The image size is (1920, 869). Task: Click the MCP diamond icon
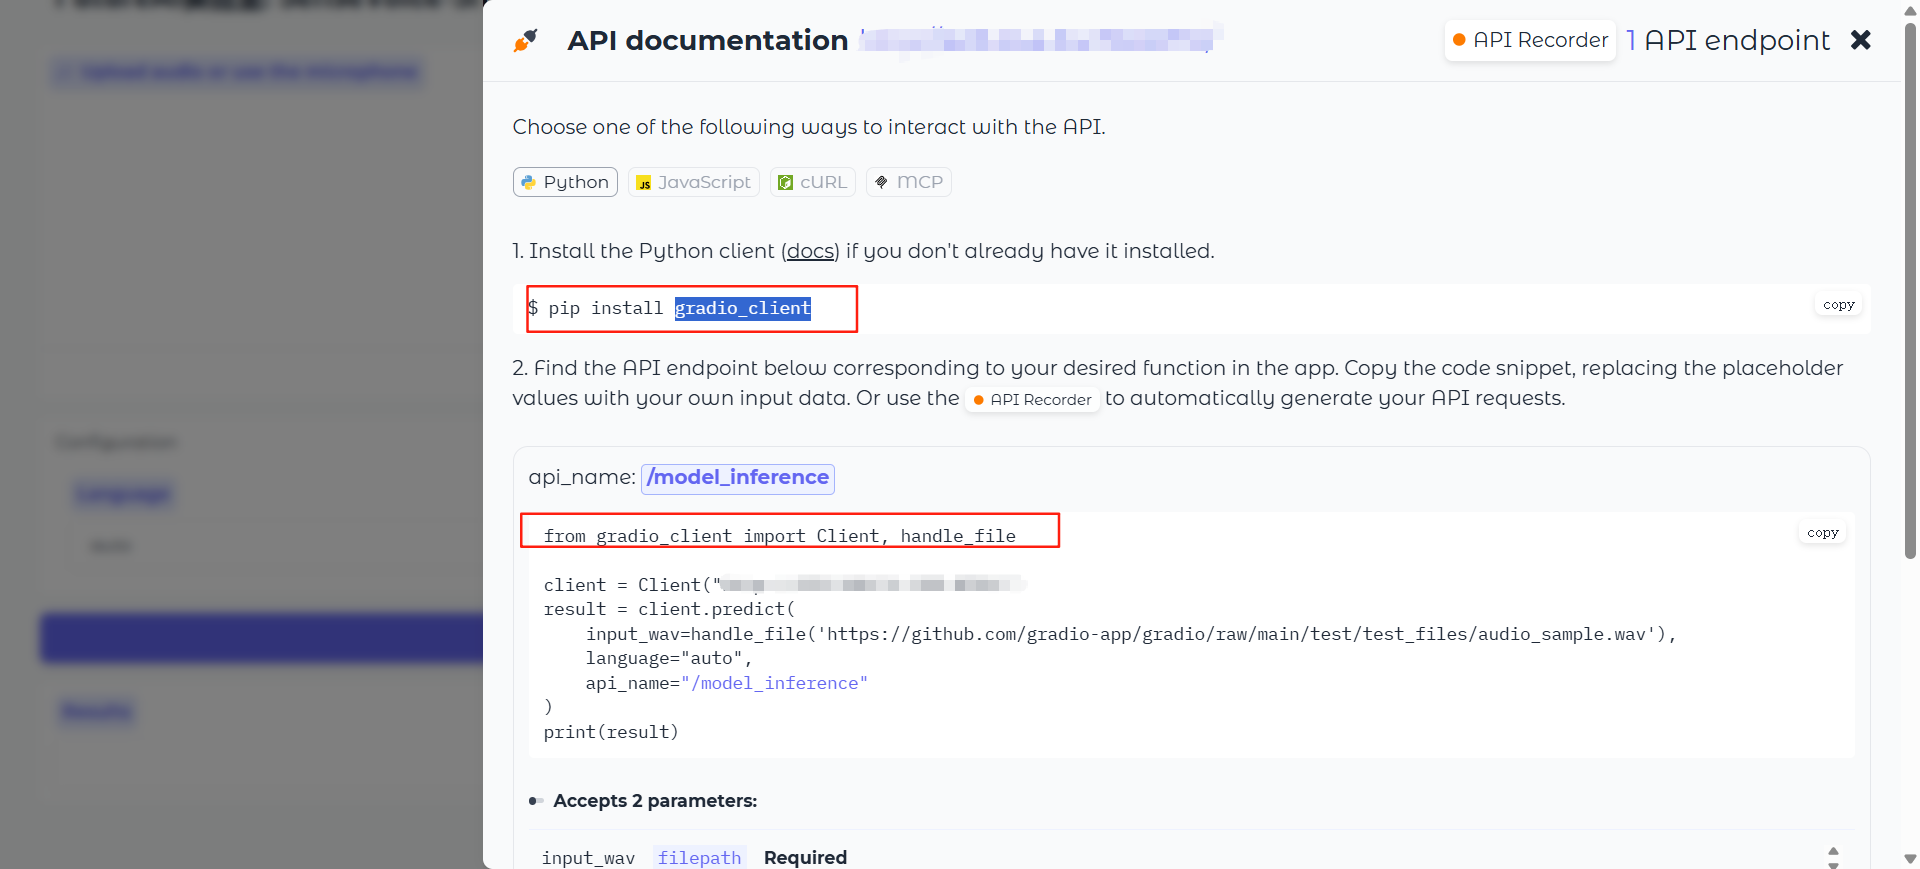[881, 182]
